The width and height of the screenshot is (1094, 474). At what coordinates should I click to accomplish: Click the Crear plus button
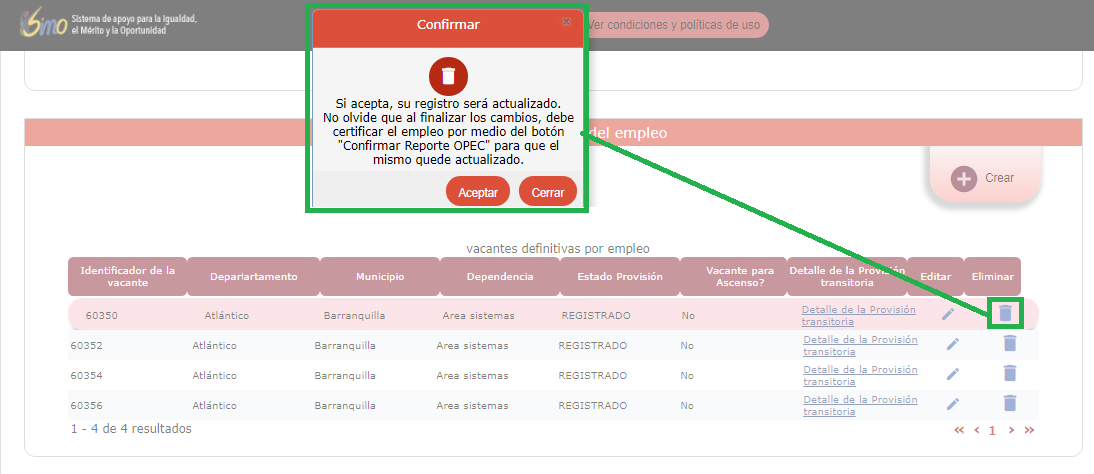coord(964,178)
